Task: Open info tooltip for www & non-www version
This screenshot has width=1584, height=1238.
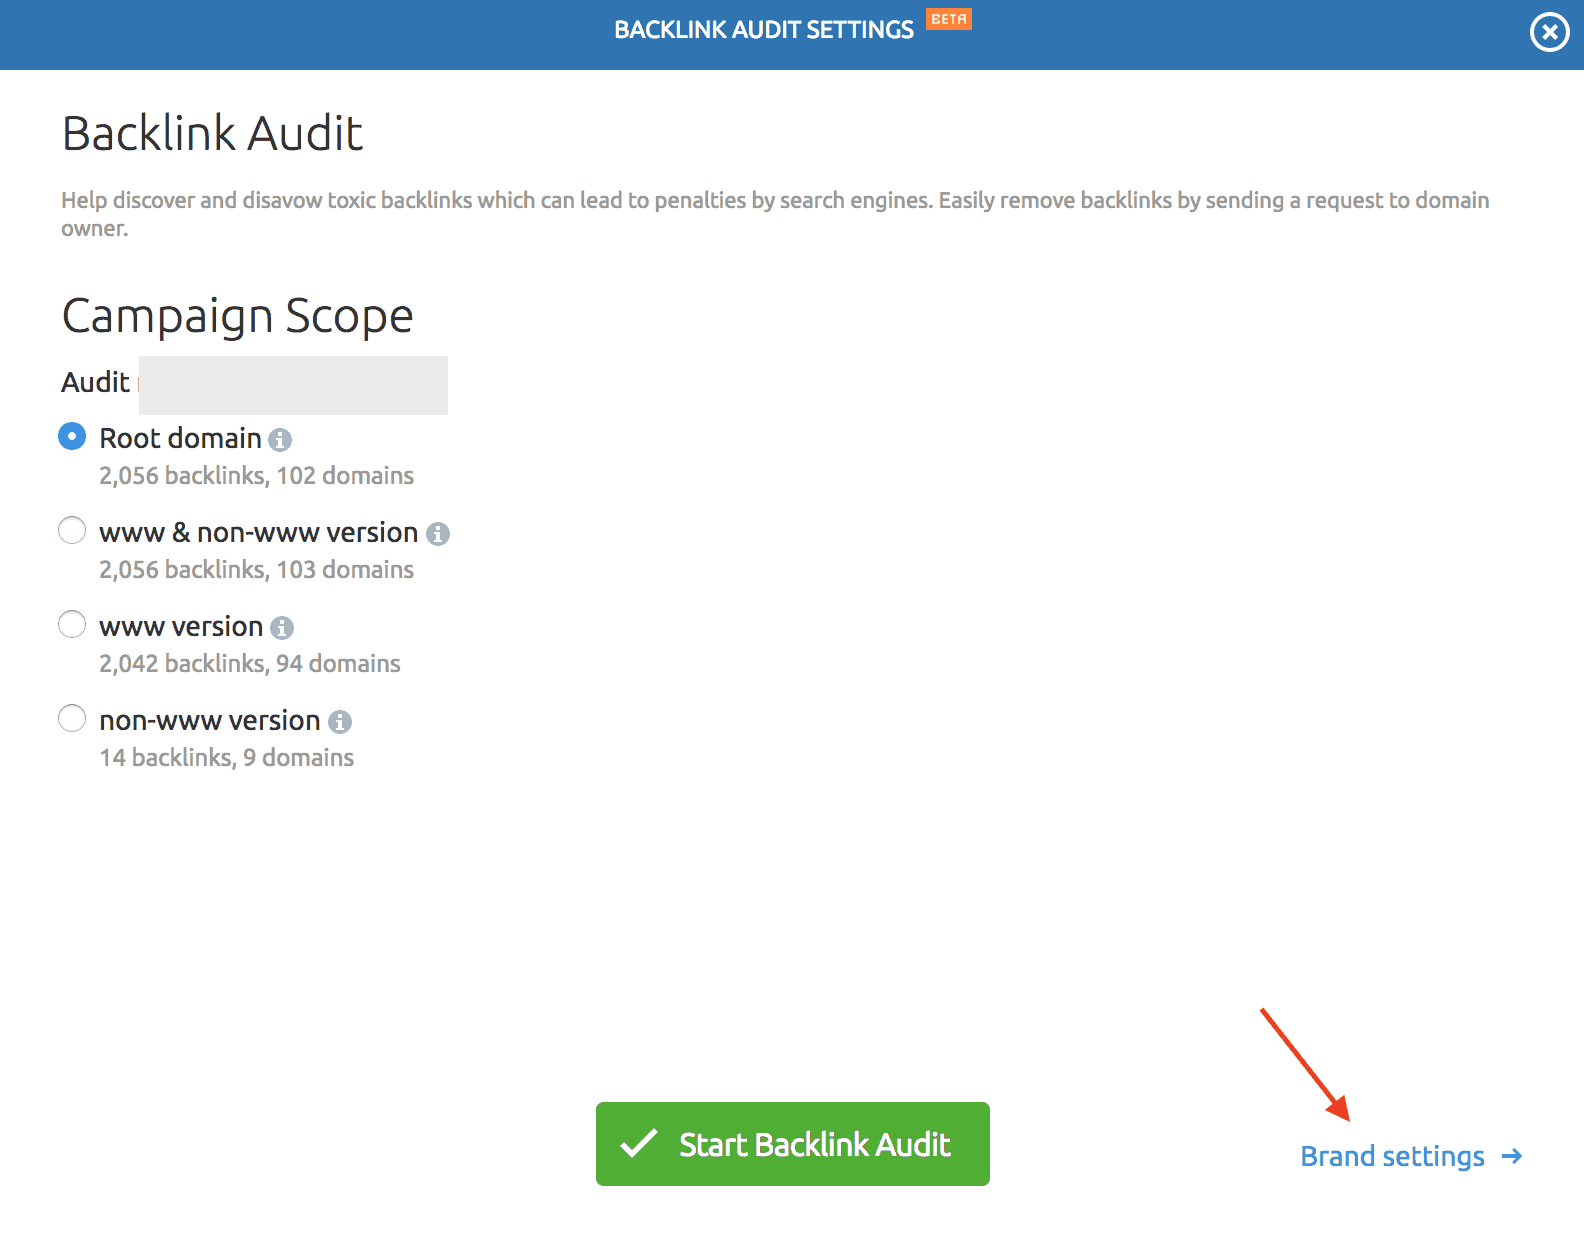Action: pyautogui.click(x=438, y=534)
